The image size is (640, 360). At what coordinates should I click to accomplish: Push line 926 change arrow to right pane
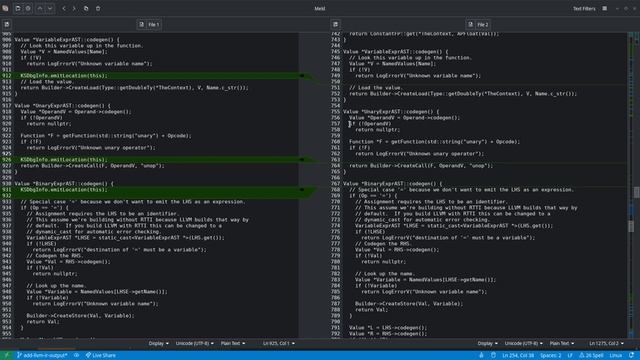[x=302, y=160]
